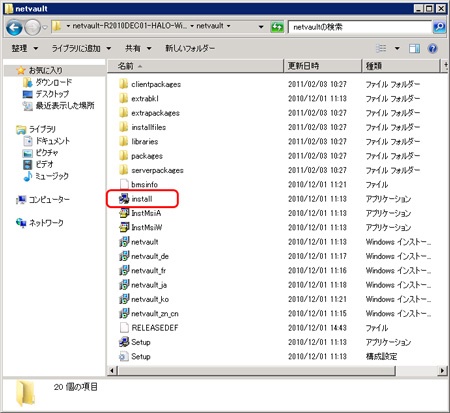This screenshot has width=450, height=413.
Task: Click the scroll left arrow
Action: [112, 370]
